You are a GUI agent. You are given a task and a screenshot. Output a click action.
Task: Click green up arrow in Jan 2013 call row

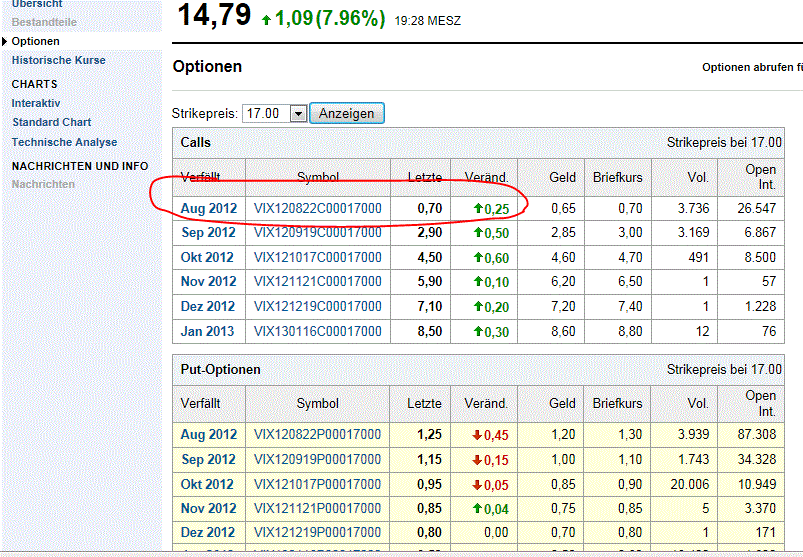point(479,331)
